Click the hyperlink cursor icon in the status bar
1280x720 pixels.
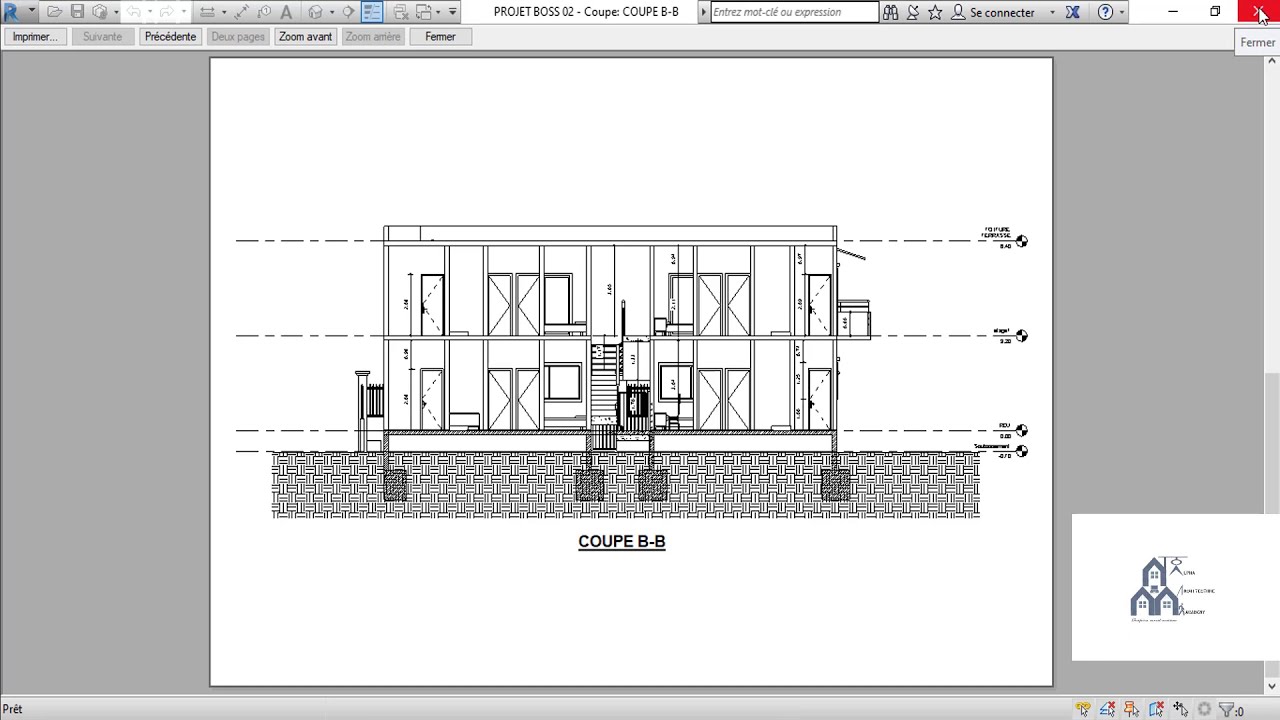[1083, 708]
